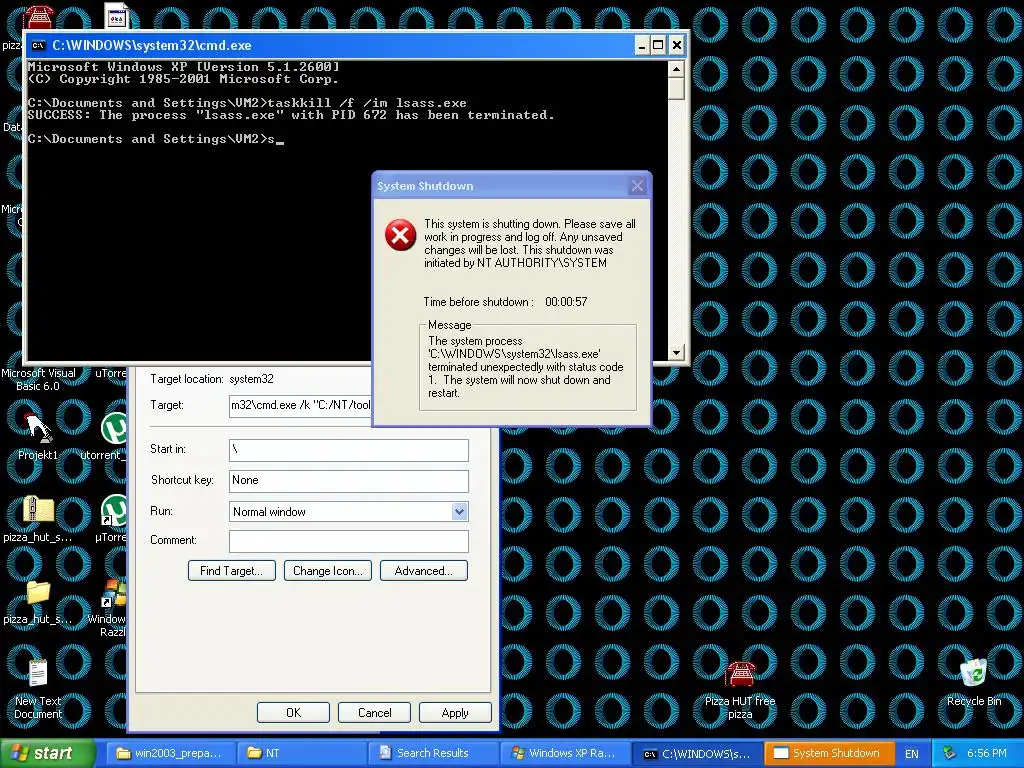This screenshot has width=1024, height=768.
Task: Click the Advanced... button
Action: click(424, 571)
